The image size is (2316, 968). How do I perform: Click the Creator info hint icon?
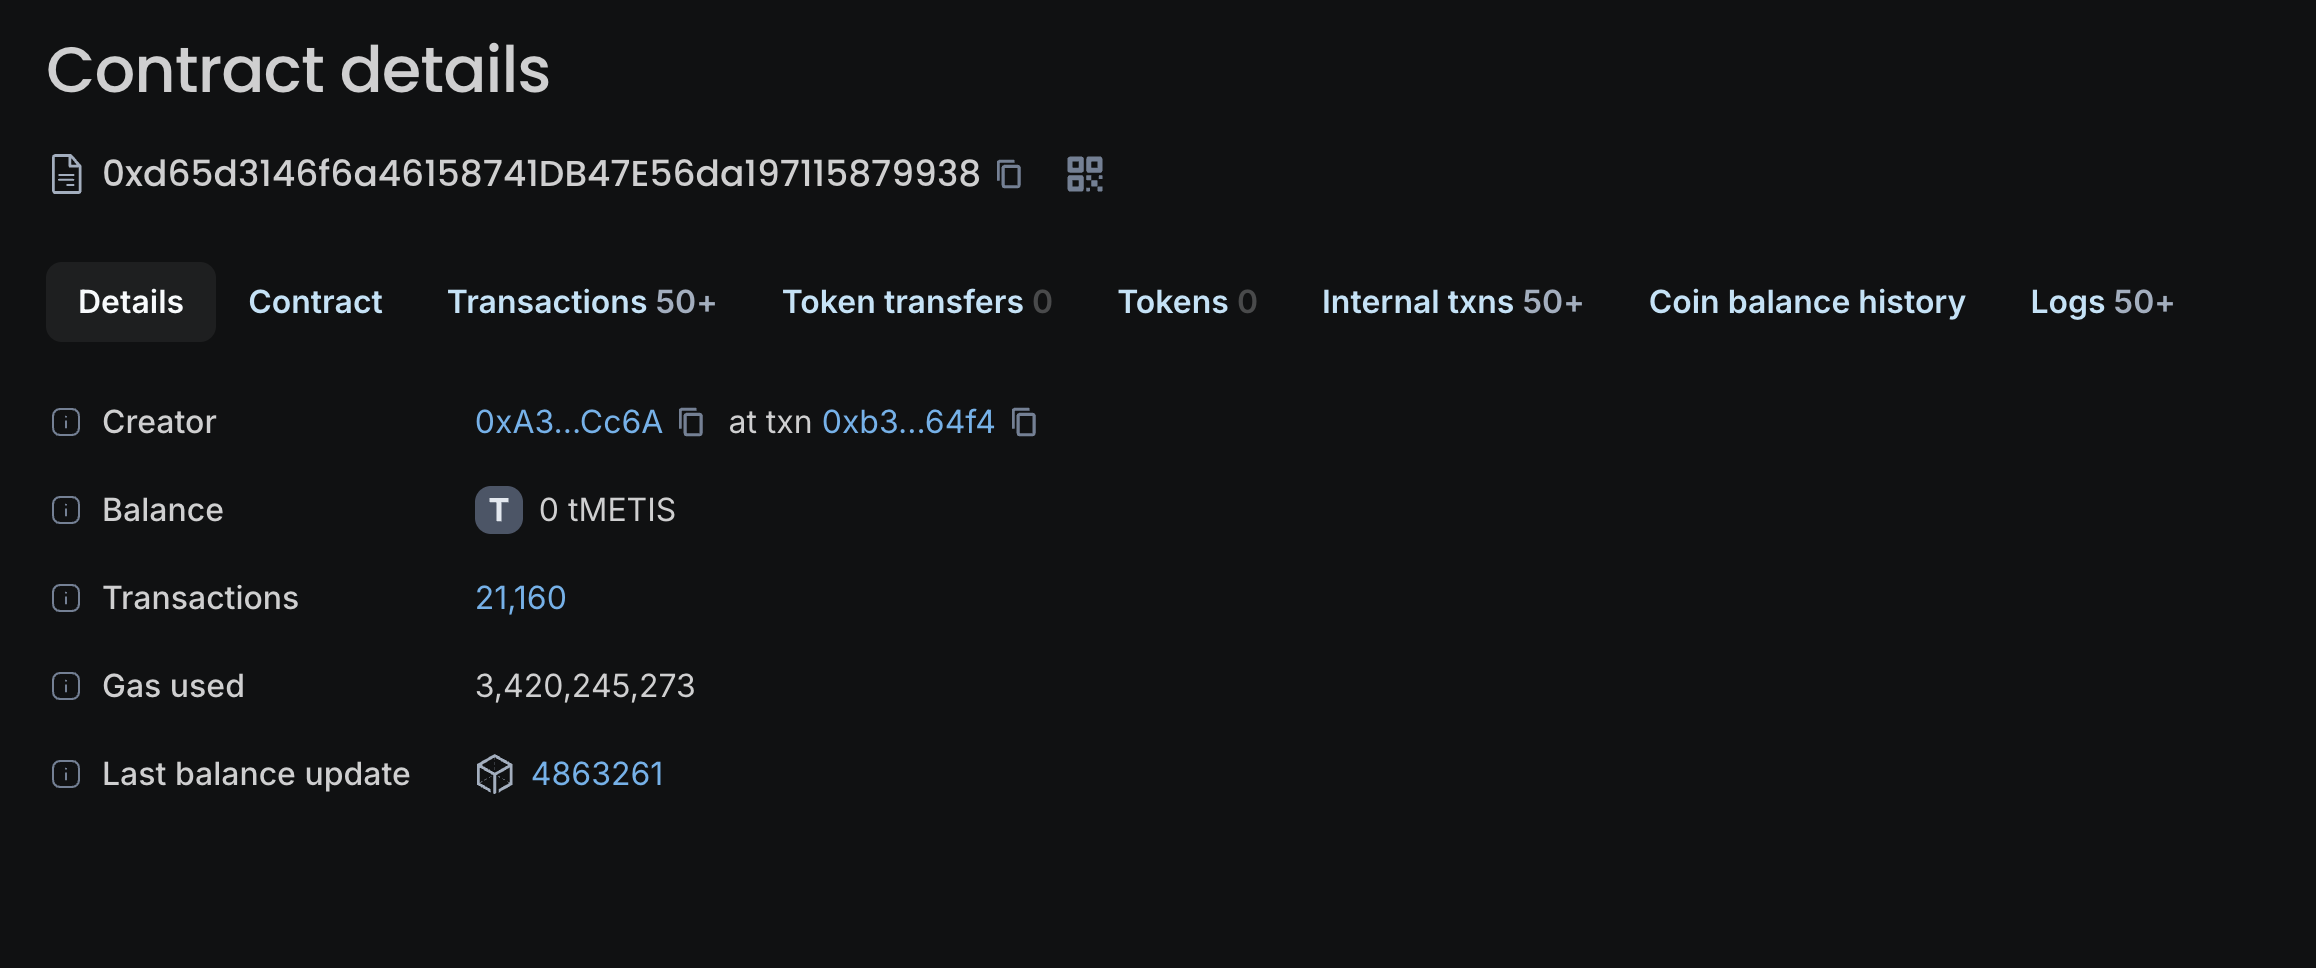(66, 422)
